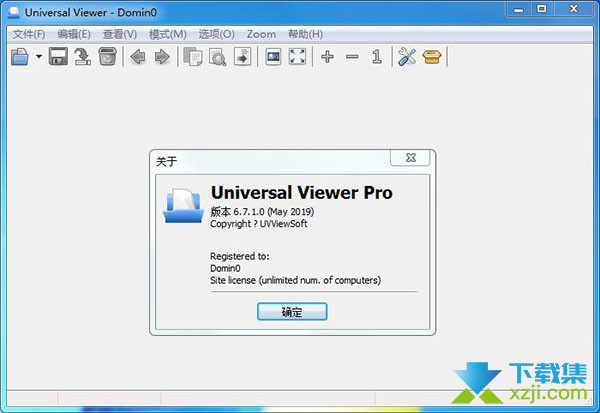Expand the Open button dropdown arrow
600x413 pixels.
coord(39,57)
